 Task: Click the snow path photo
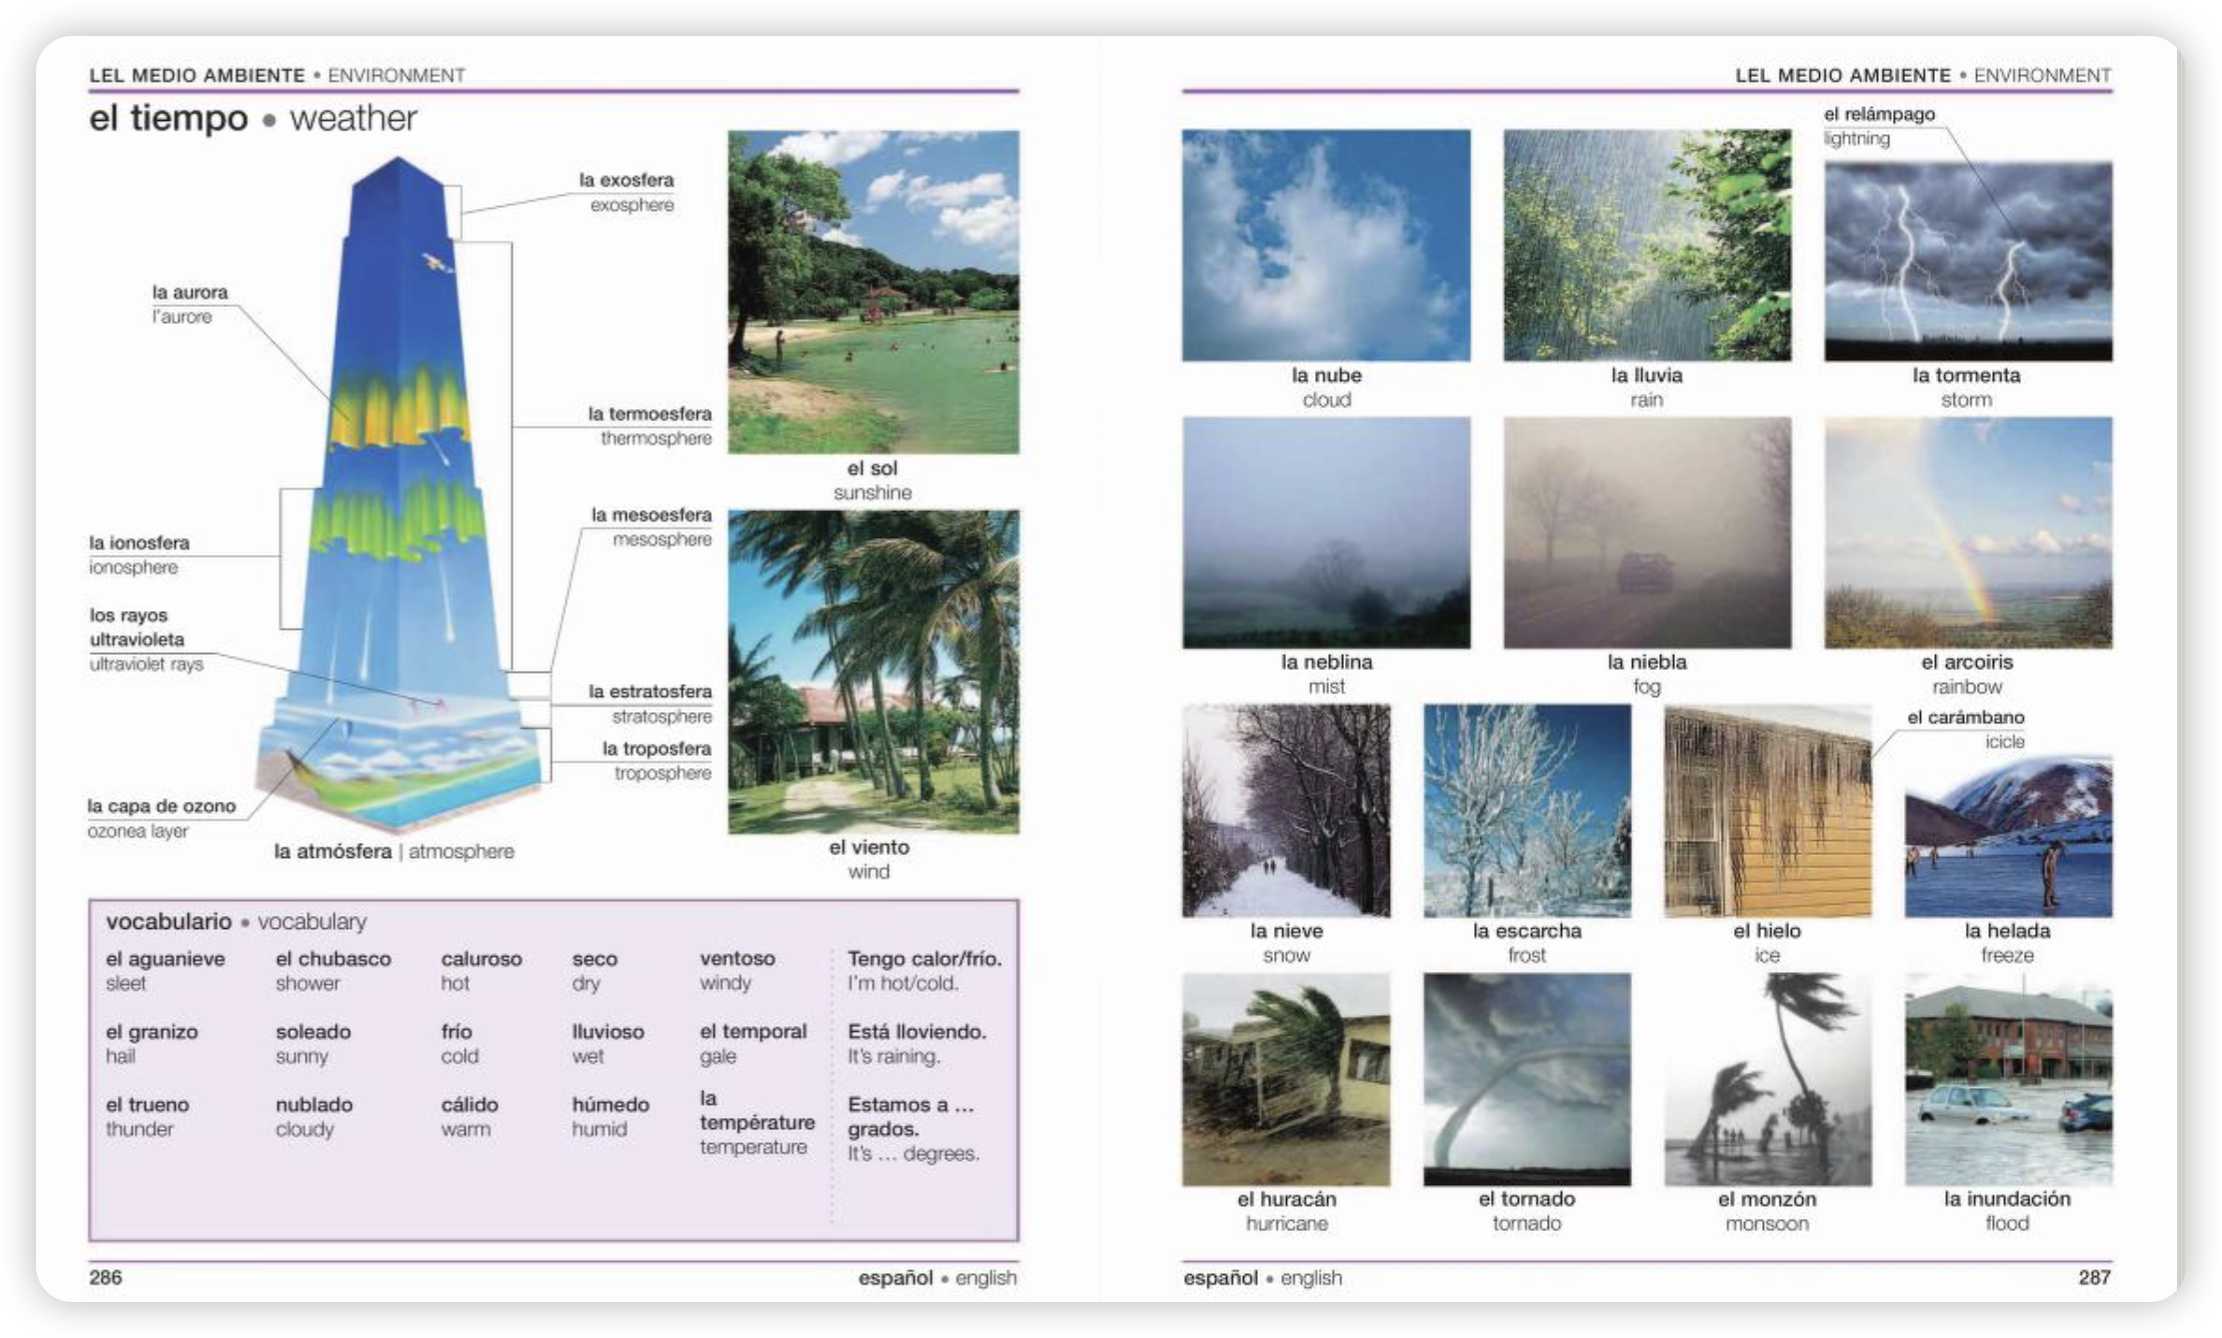pyautogui.click(x=1286, y=810)
